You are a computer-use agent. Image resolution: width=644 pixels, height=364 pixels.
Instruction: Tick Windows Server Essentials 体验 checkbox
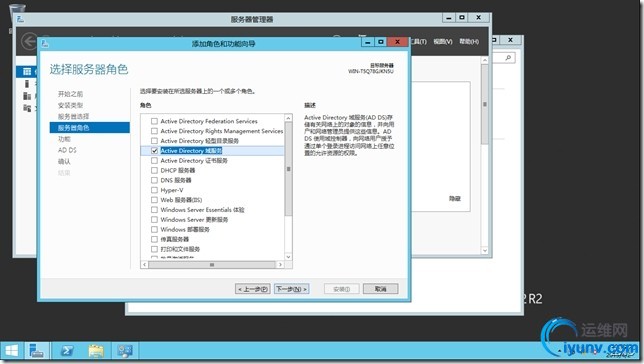point(154,210)
